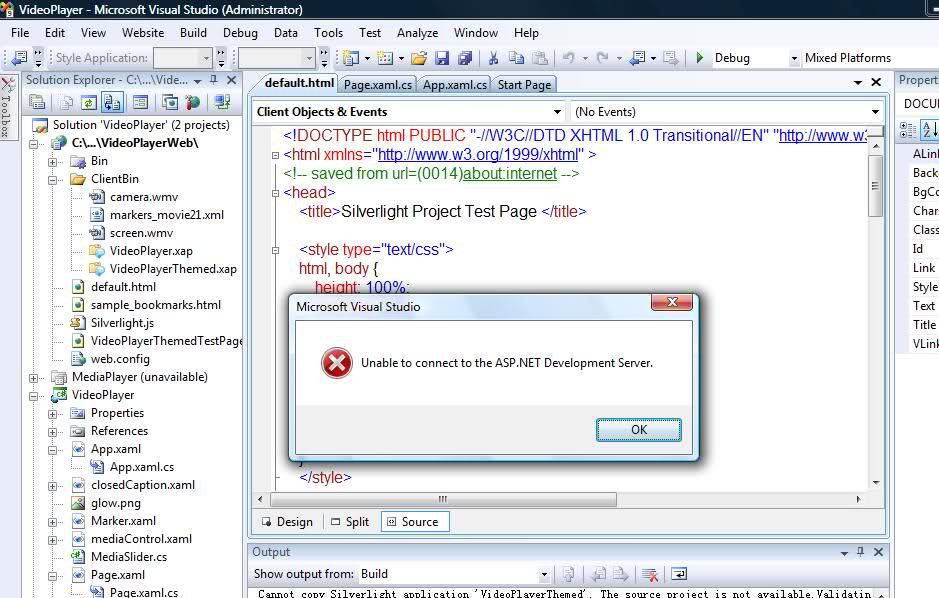The height and width of the screenshot is (598, 939).
Task: Click the Copy Web Site icon
Action: tap(170, 102)
